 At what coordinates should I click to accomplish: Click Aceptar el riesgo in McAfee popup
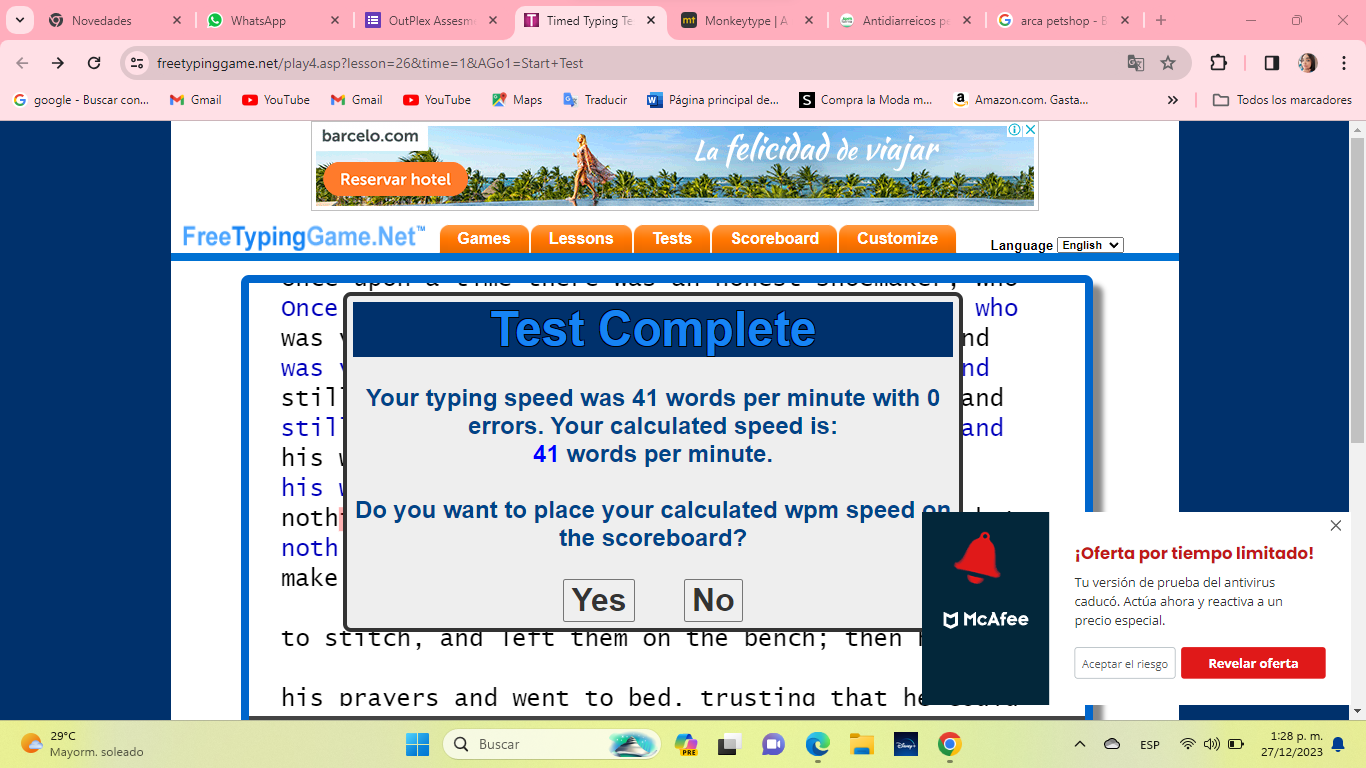point(1125,663)
